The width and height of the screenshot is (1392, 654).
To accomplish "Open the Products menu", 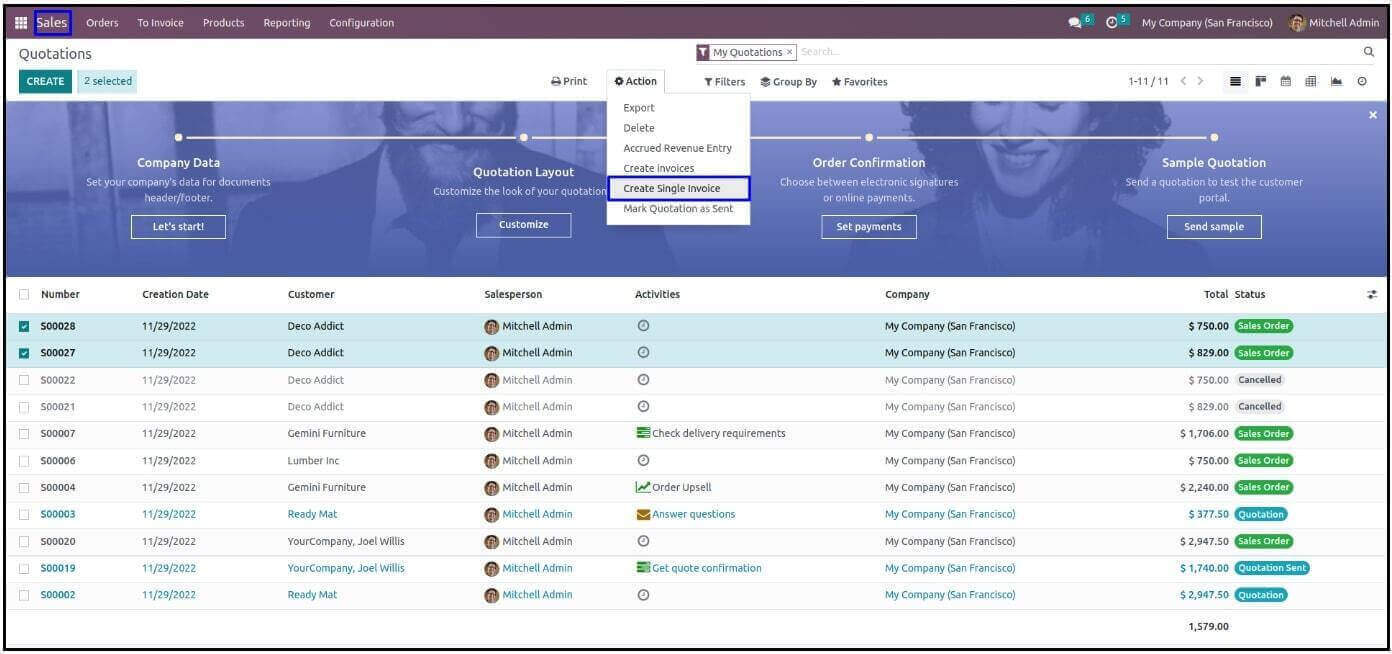I will pos(223,22).
